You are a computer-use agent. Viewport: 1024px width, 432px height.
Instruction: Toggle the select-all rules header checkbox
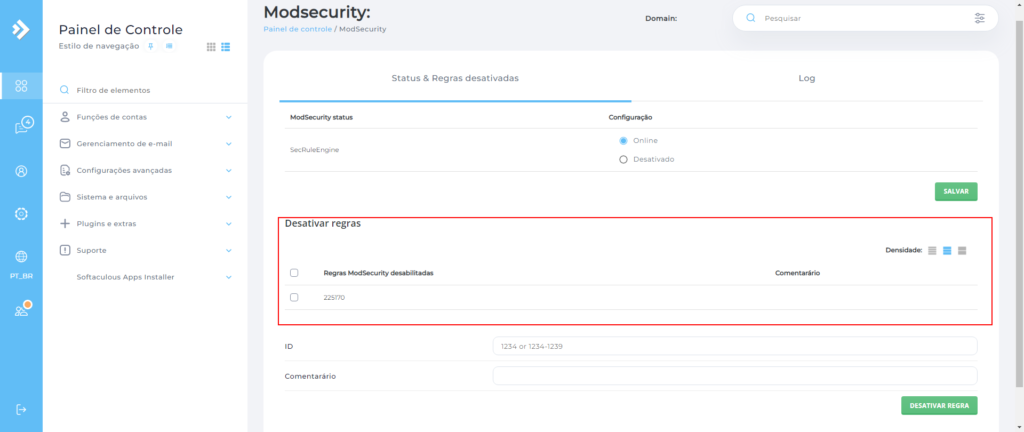[x=294, y=272]
